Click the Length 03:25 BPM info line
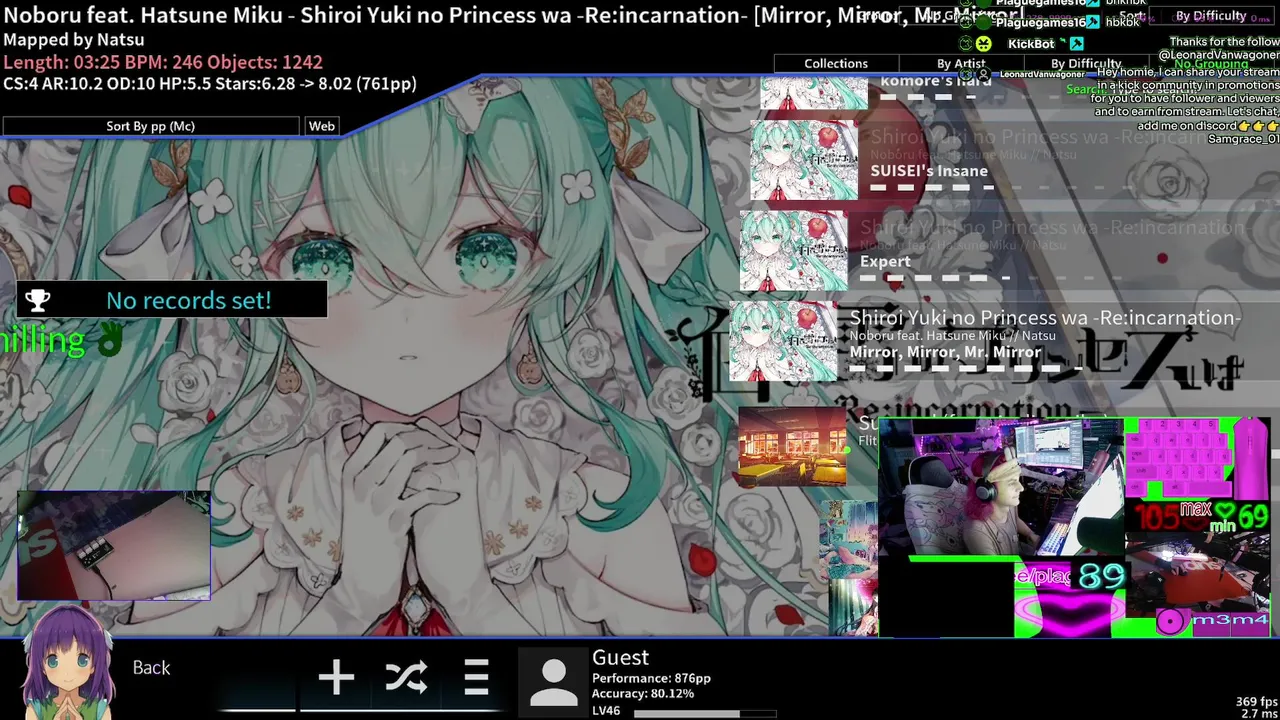Screen dimensions: 1280x720 (163, 62)
